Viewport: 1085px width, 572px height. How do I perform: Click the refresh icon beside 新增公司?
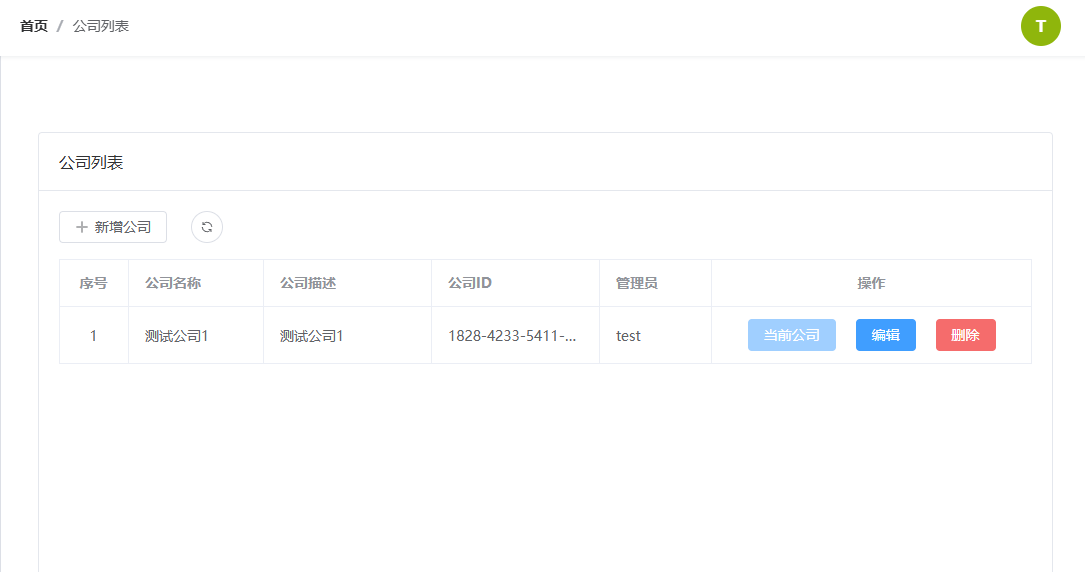[x=207, y=227]
